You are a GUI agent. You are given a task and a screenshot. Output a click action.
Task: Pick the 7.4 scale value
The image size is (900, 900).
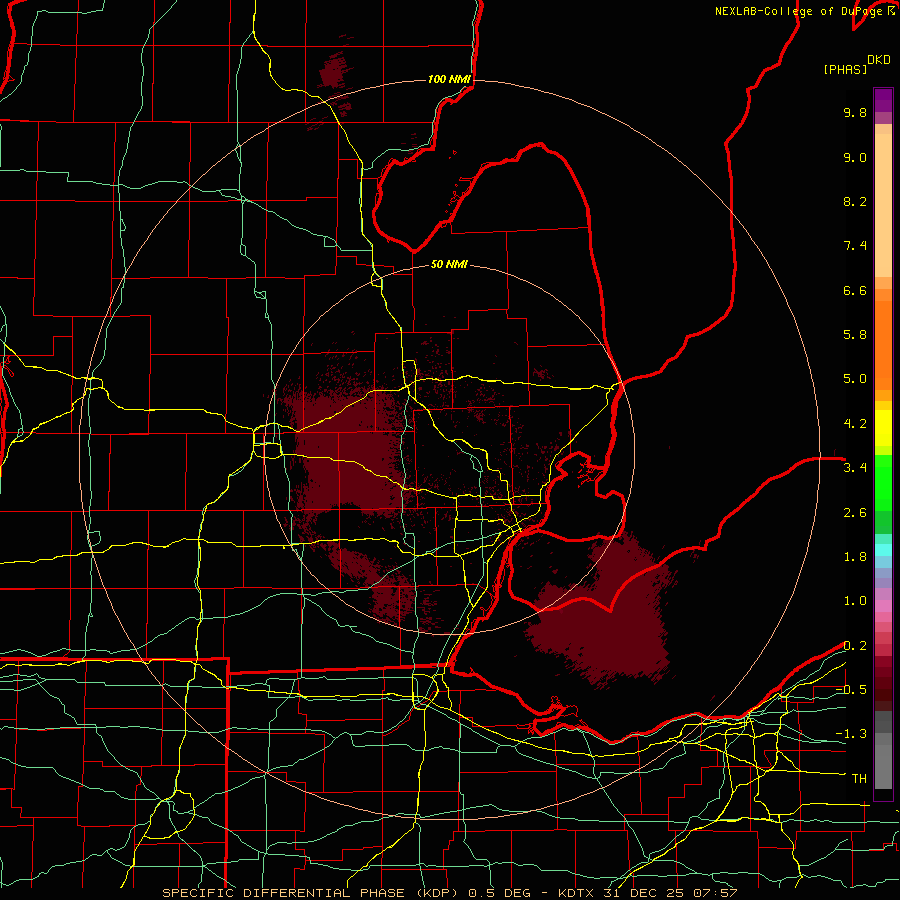pos(855,246)
